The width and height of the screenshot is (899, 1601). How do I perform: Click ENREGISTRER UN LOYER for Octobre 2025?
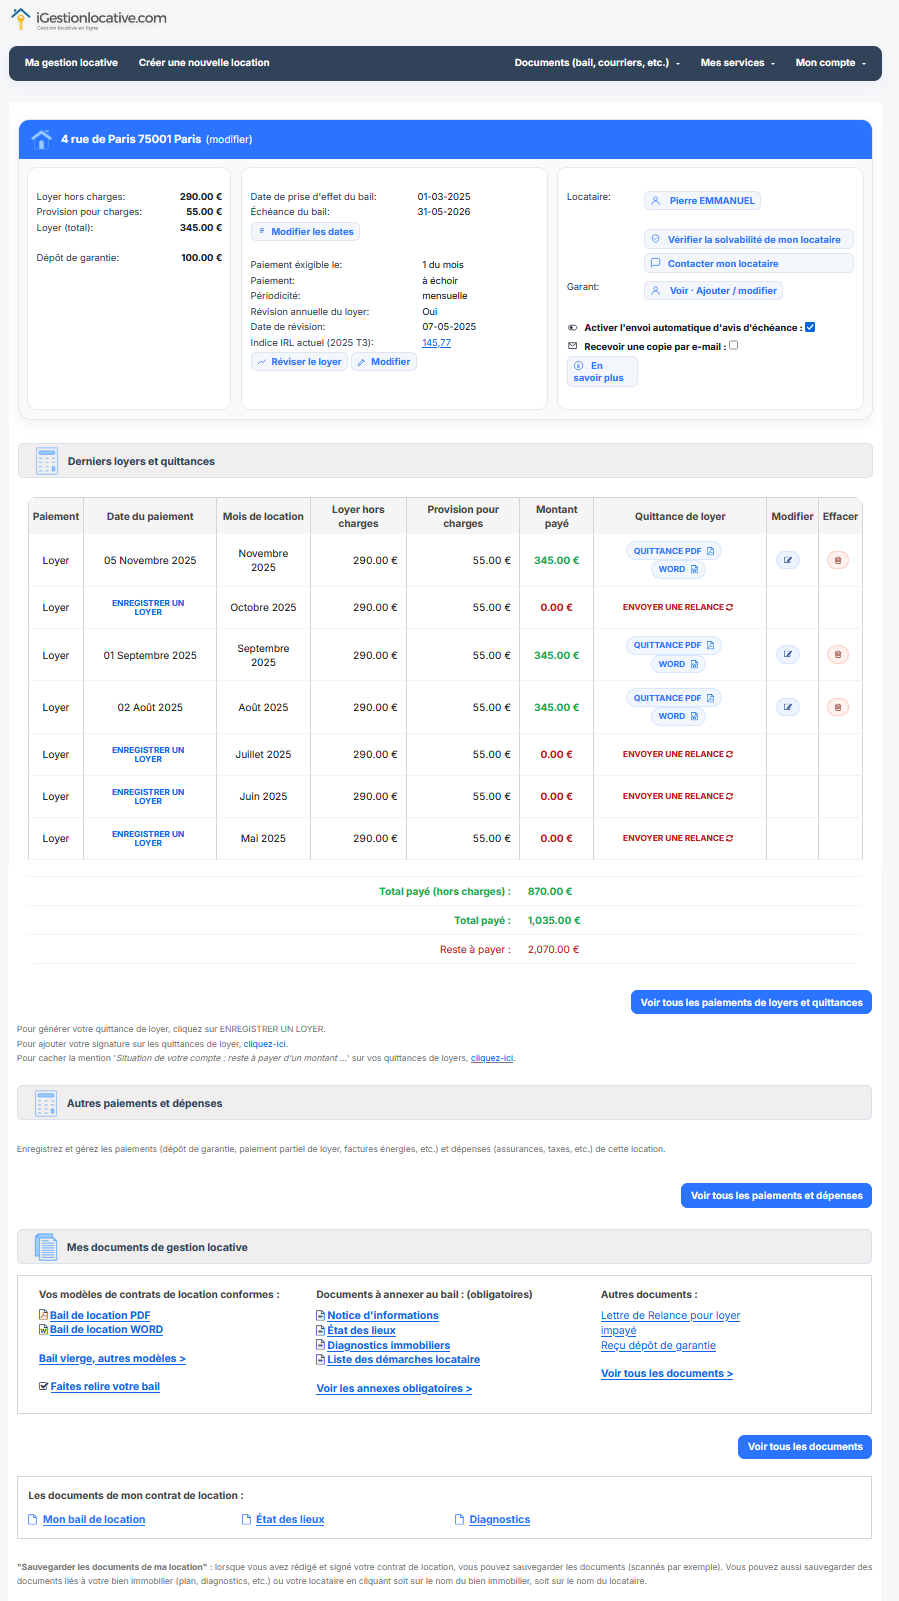click(148, 608)
